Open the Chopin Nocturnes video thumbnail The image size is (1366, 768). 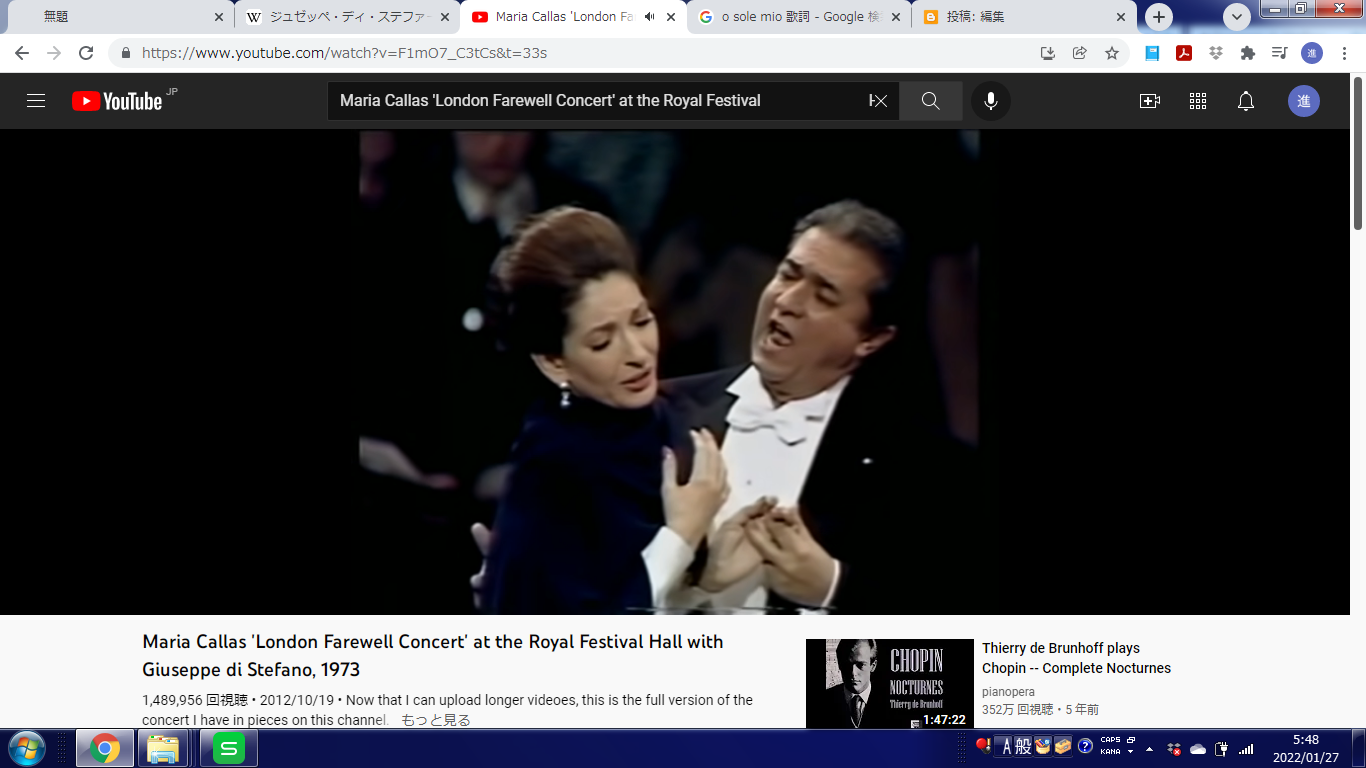[x=890, y=684]
